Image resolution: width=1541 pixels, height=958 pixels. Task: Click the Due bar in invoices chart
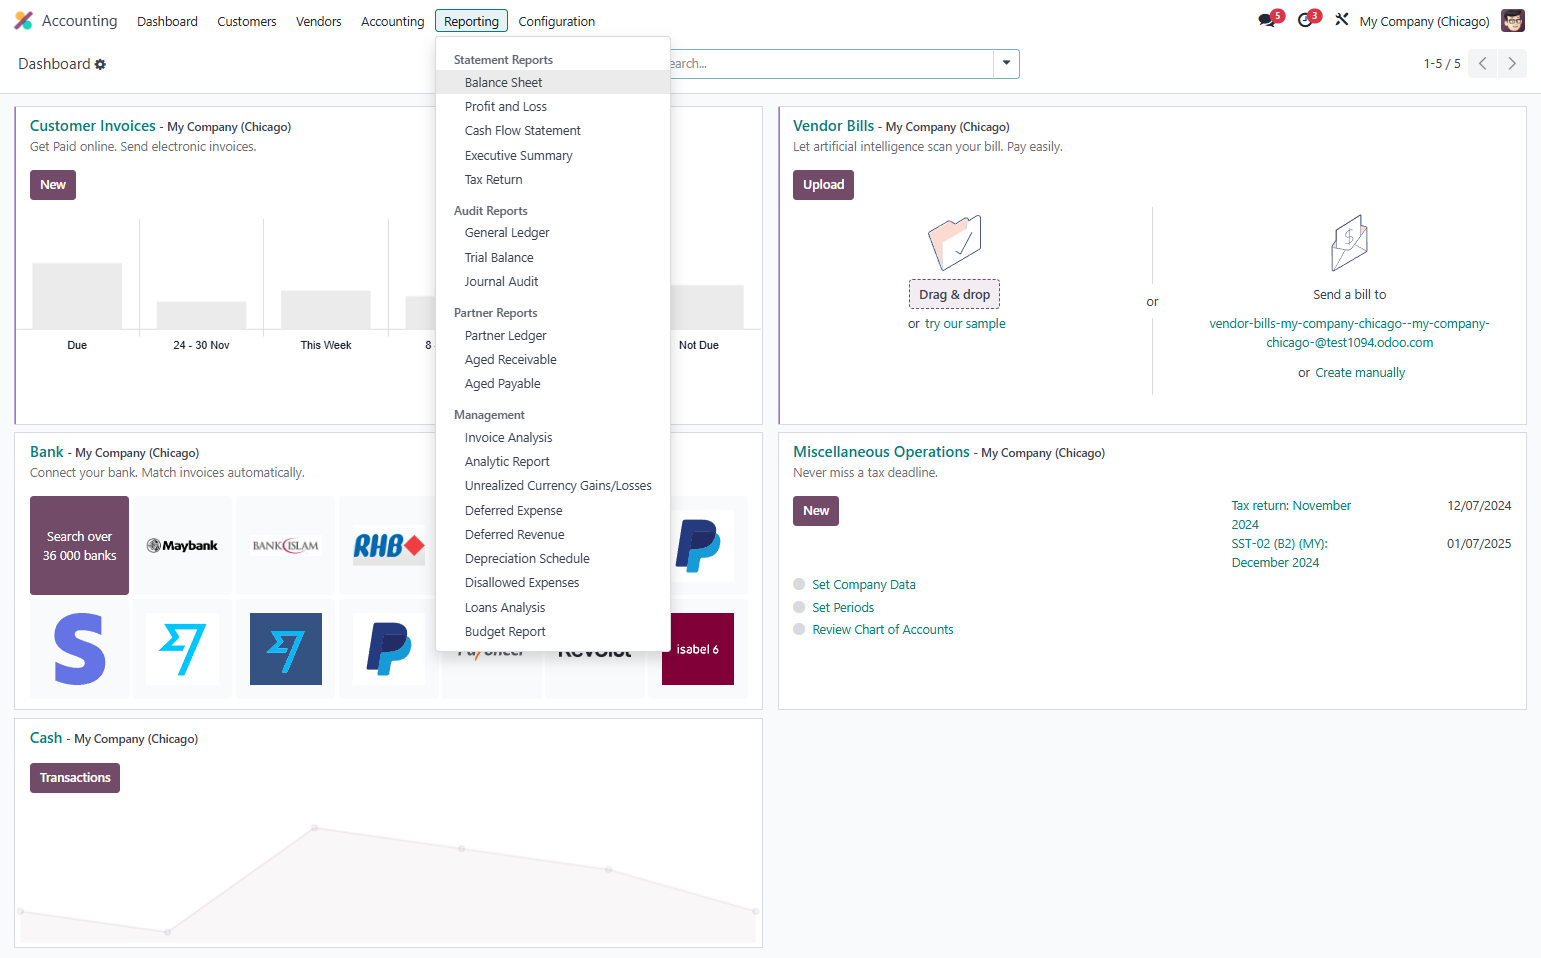77,296
